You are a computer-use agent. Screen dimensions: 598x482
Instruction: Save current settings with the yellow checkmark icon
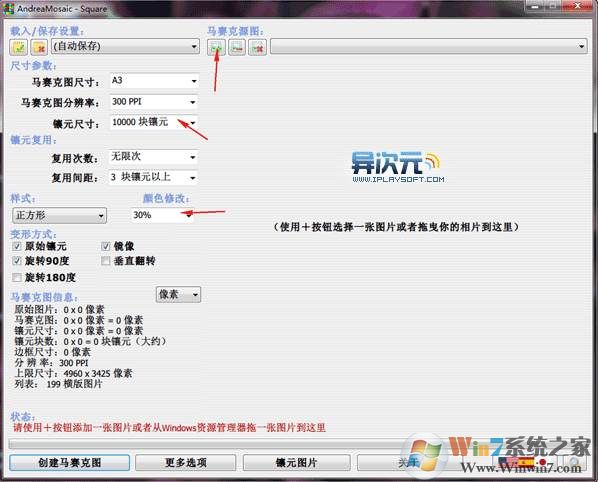(18, 47)
